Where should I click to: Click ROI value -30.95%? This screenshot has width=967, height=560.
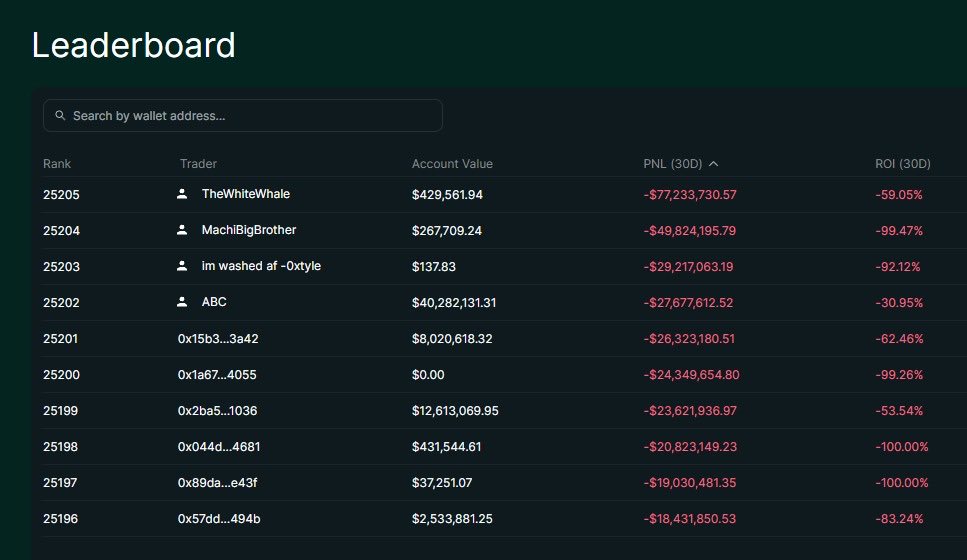pos(899,302)
